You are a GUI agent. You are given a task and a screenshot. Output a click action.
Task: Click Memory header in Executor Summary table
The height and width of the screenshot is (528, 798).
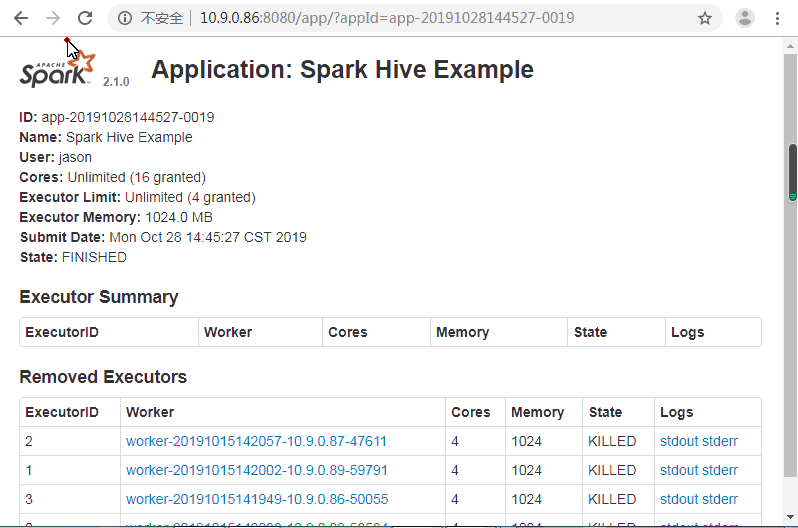pyautogui.click(x=462, y=332)
